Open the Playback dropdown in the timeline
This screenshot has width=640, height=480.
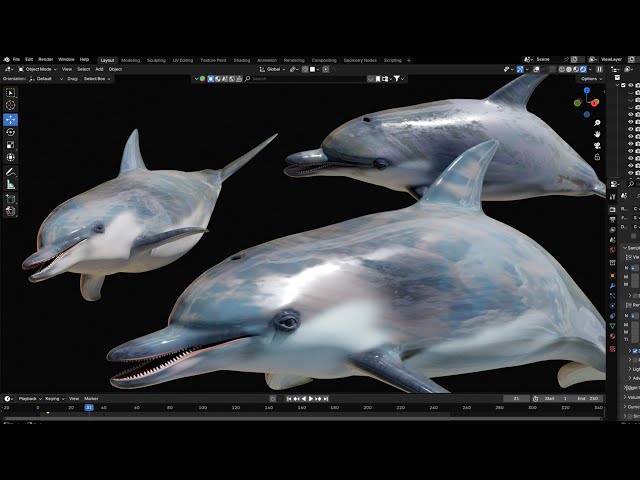coord(30,399)
